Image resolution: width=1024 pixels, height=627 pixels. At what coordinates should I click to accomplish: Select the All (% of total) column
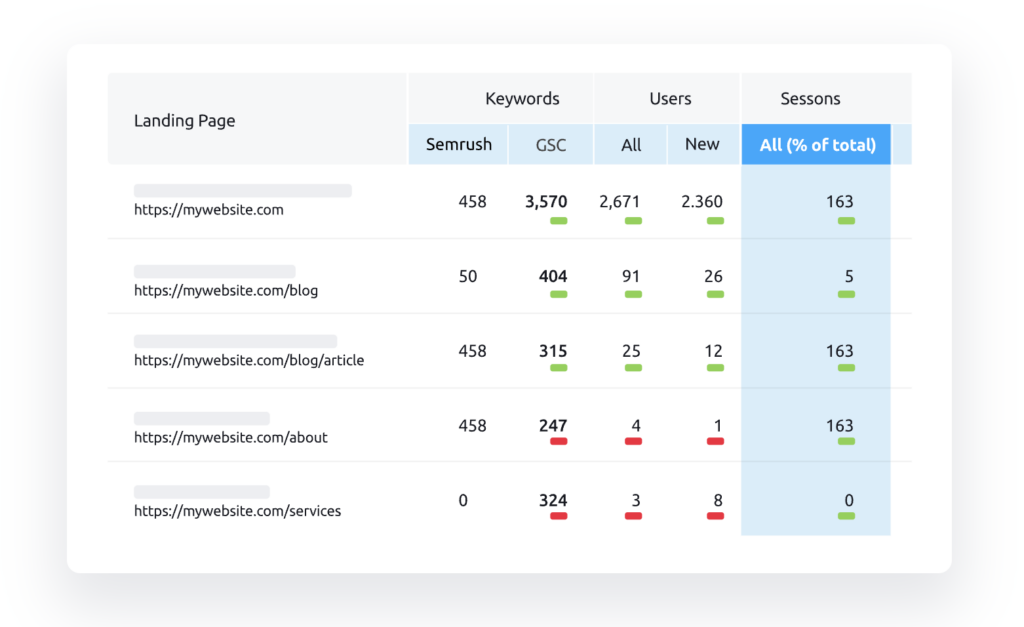tap(817, 145)
